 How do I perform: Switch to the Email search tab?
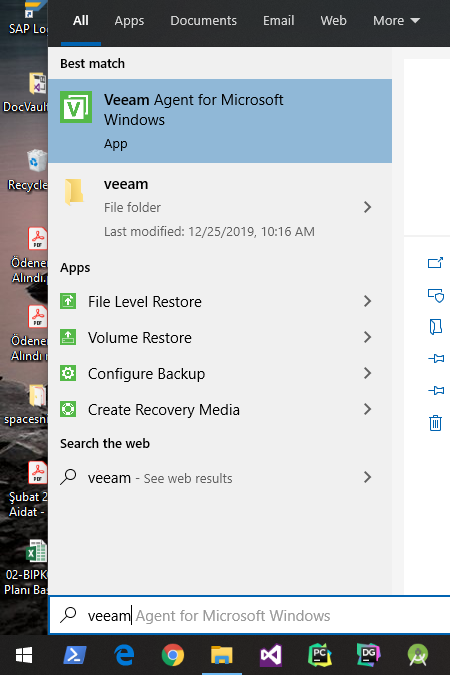tap(279, 20)
